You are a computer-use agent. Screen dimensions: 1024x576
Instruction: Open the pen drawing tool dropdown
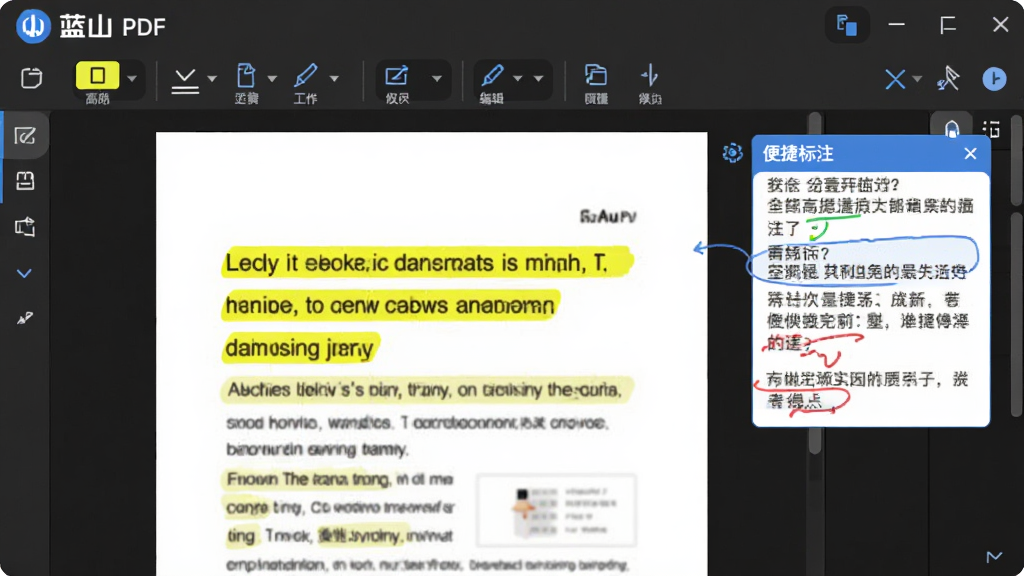pyautogui.click(x=334, y=79)
